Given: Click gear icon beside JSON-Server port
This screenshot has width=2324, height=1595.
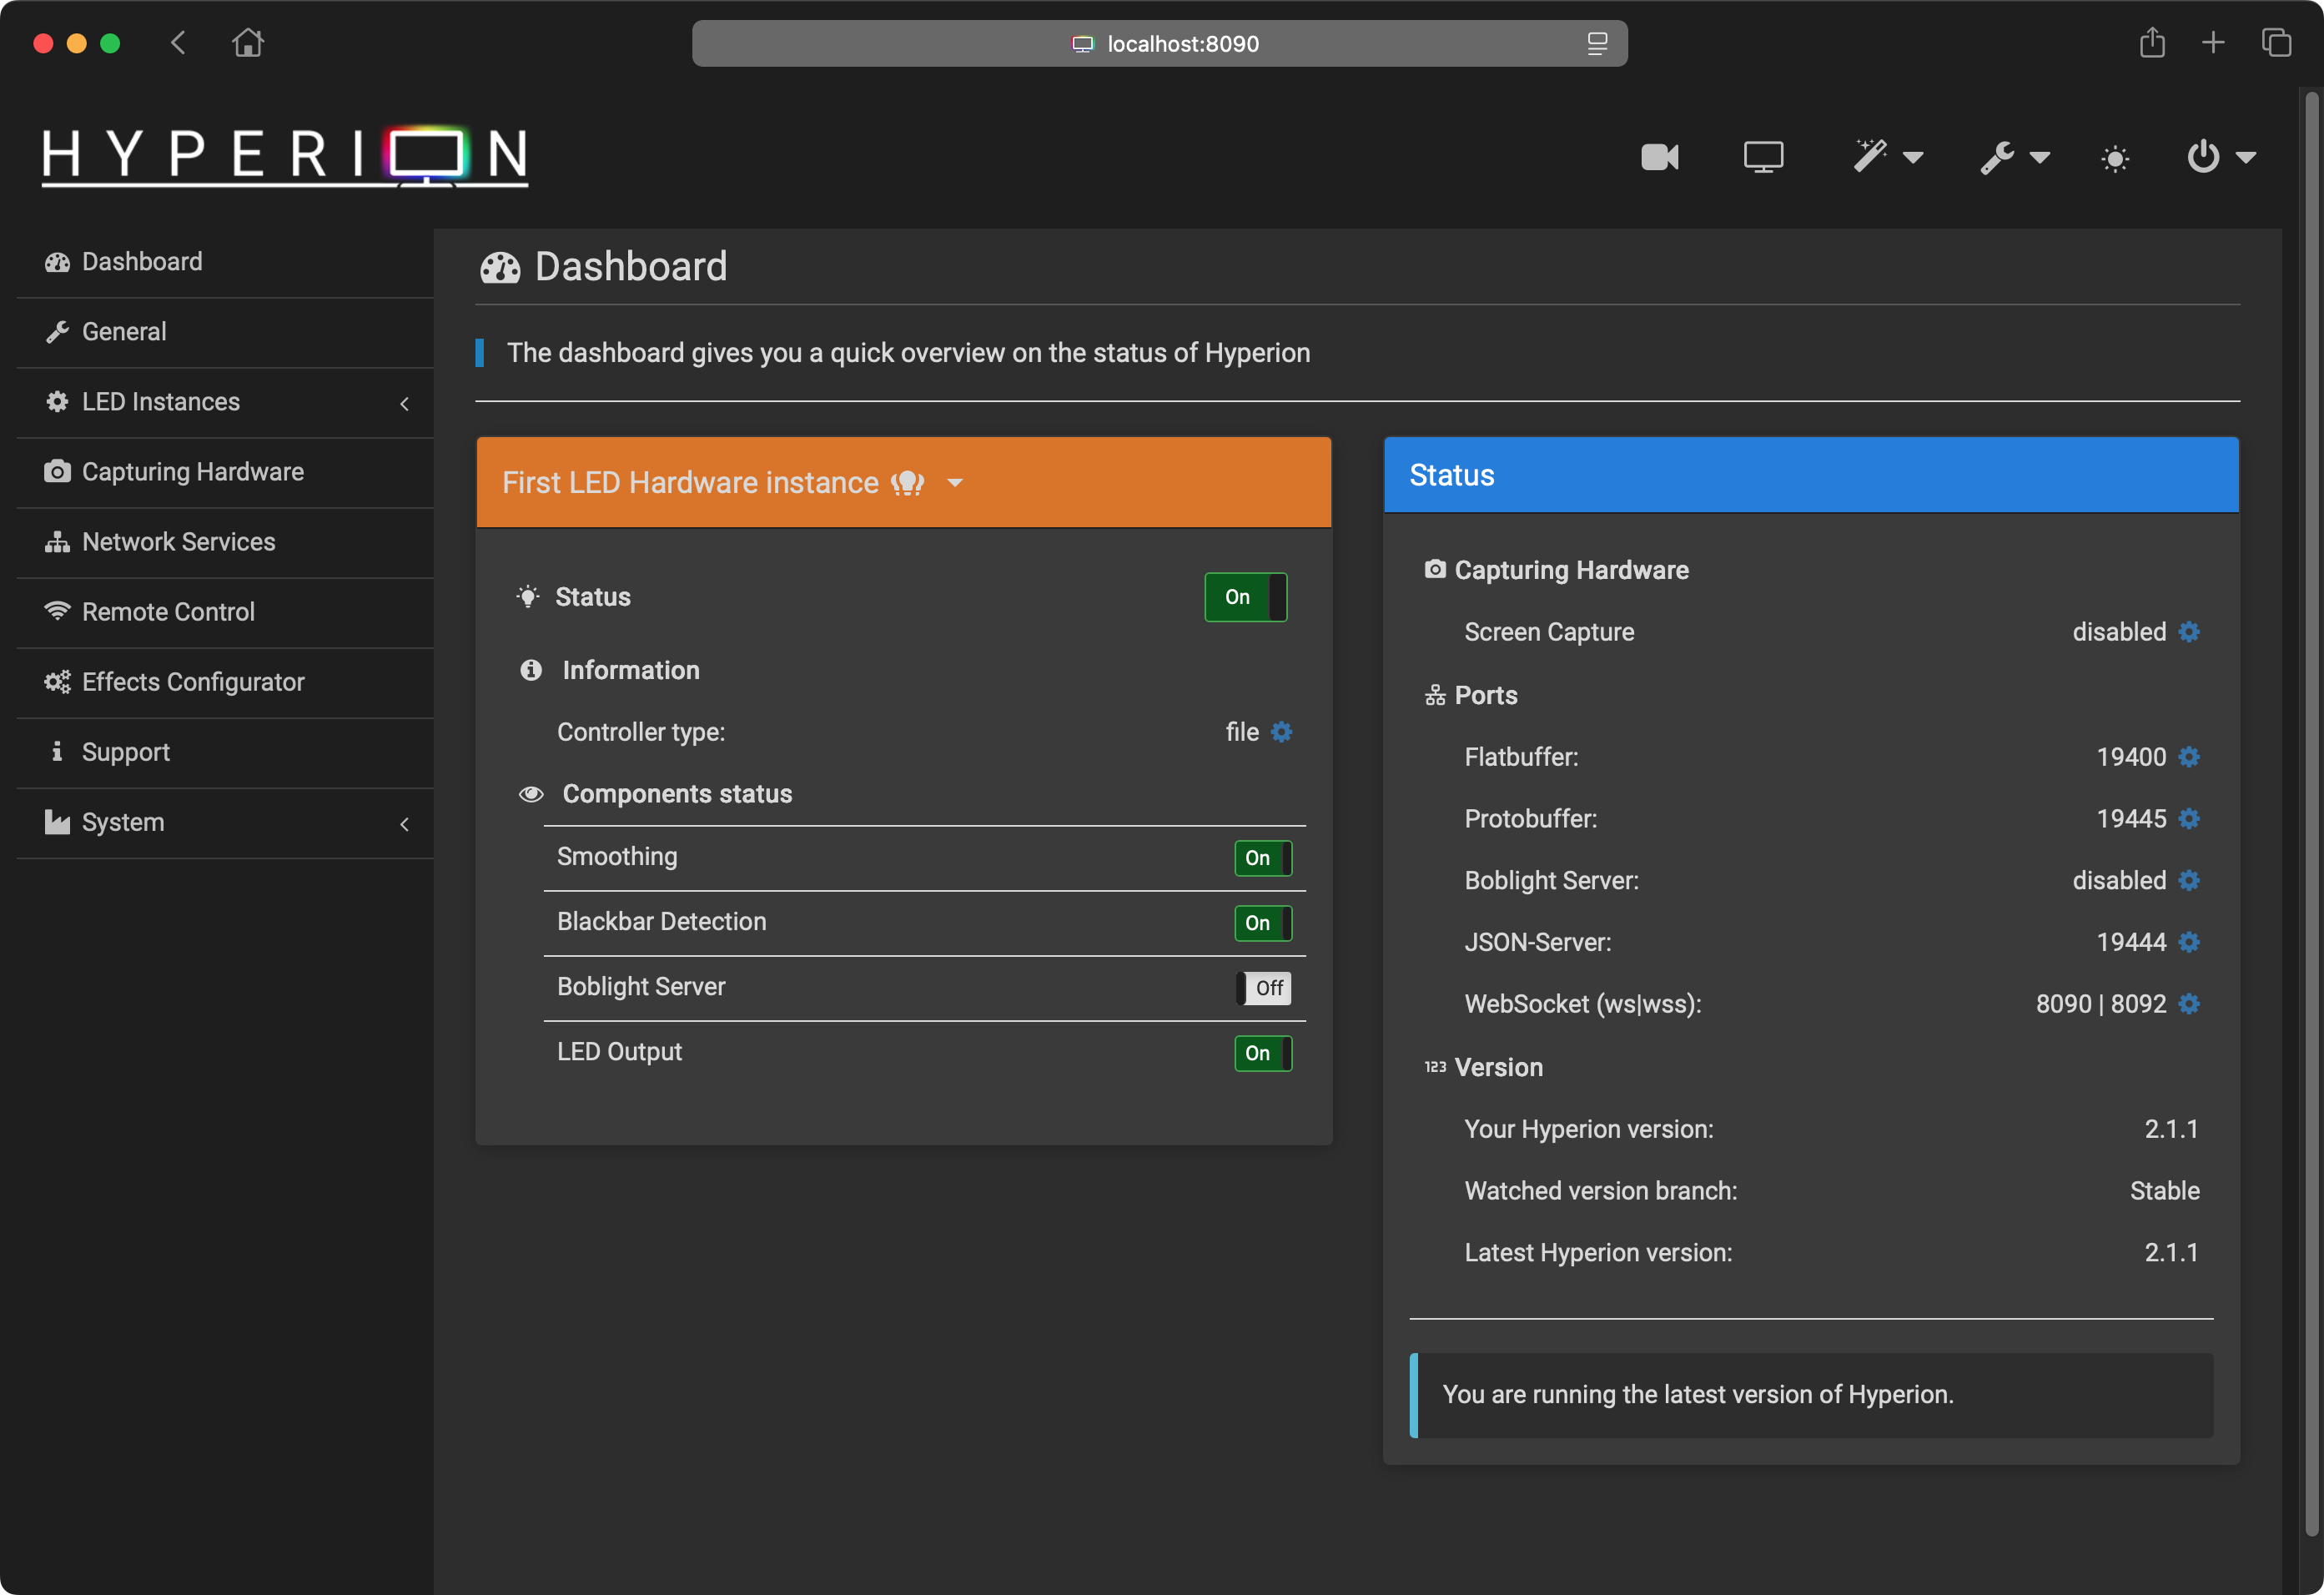Looking at the screenshot, I should tap(2189, 942).
